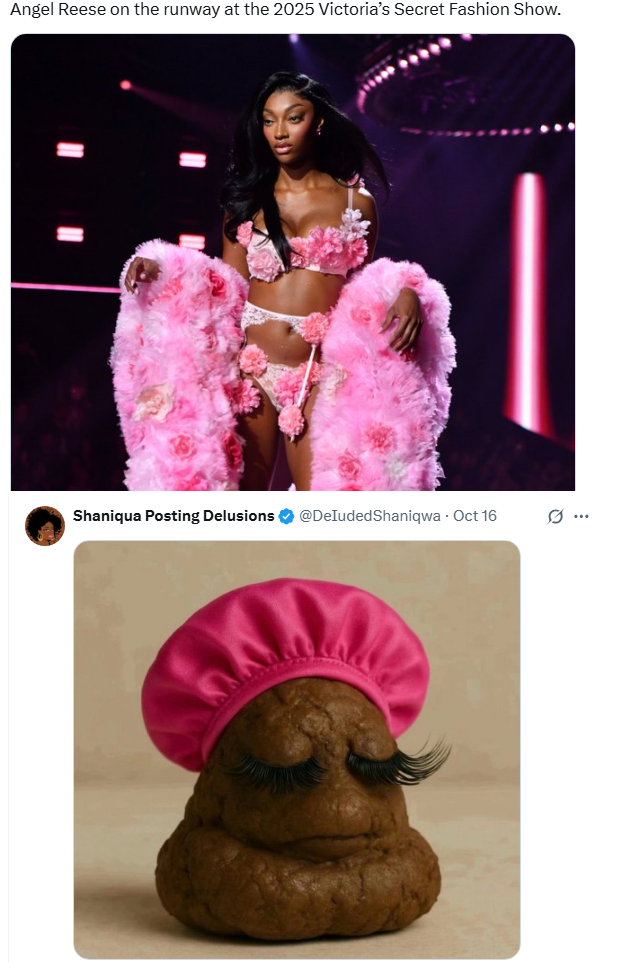
Task: Open the Shaniqua Posting Delusions profile avatar
Action: point(45,526)
